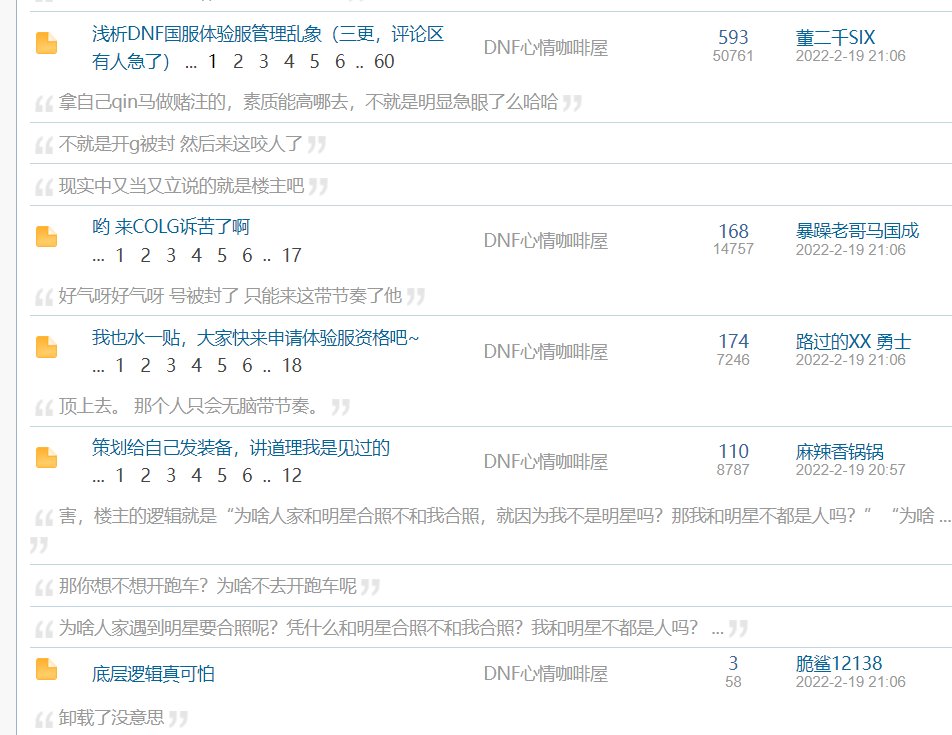Click the timestamp 2022-2-19 20:57
This screenshot has width=952, height=735.
pos(850,470)
